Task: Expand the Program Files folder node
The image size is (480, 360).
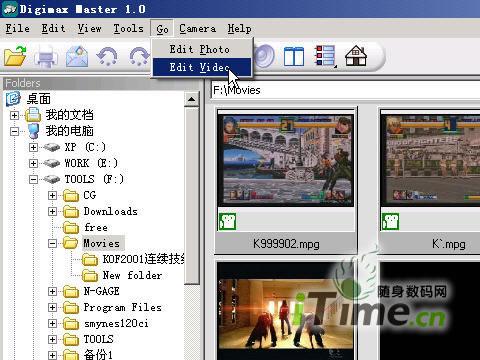Action: pos(52,307)
